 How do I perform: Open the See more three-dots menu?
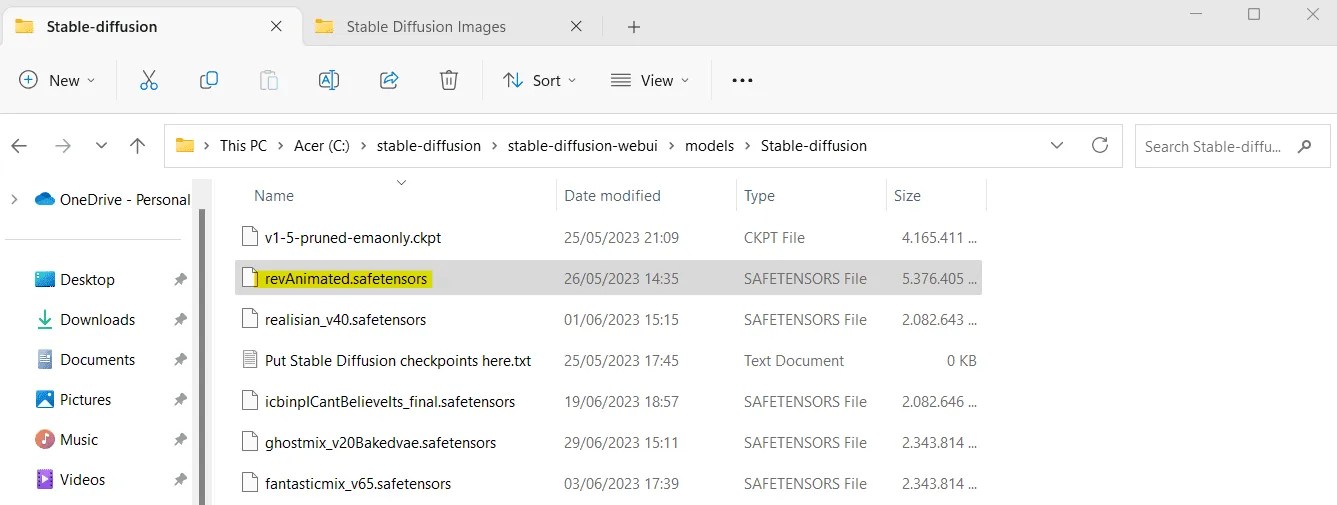point(742,80)
